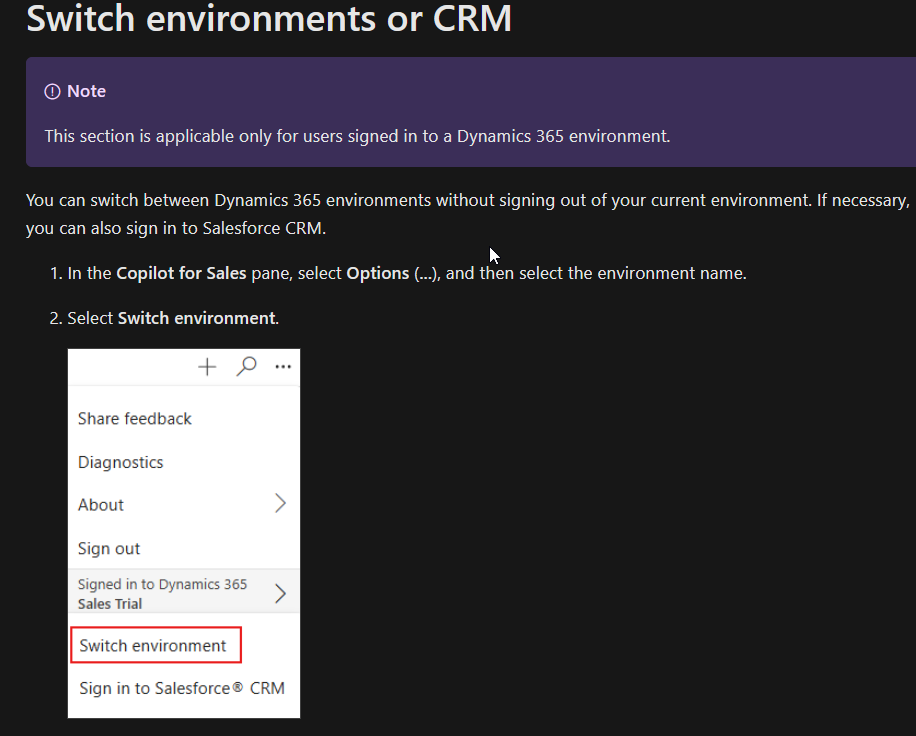916x736 pixels.
Task: Open the Options ellipsis menu icon
Action: click(x=283, y=367)
